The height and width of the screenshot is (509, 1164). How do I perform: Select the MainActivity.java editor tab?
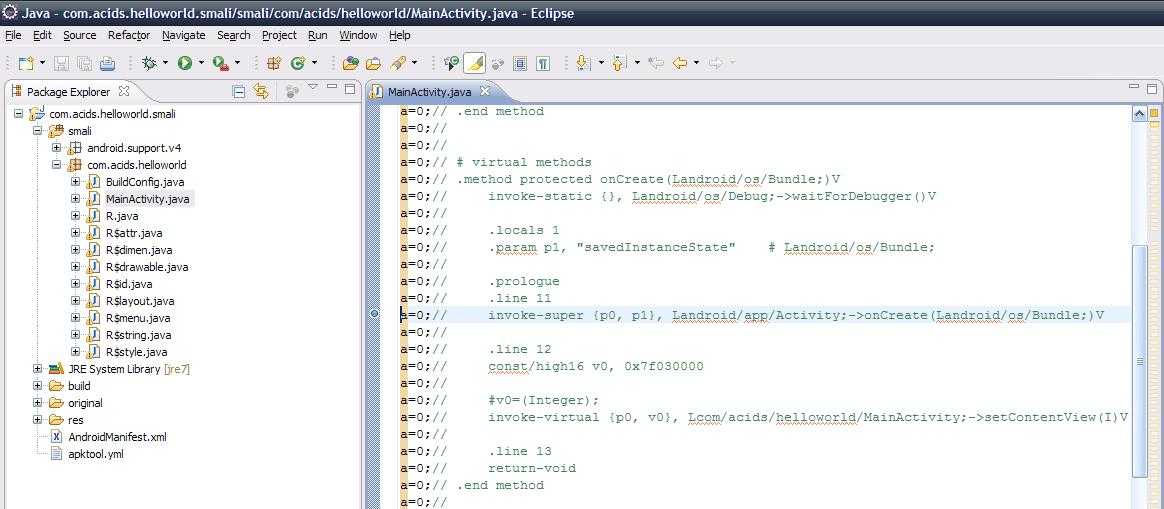point(430,92)
